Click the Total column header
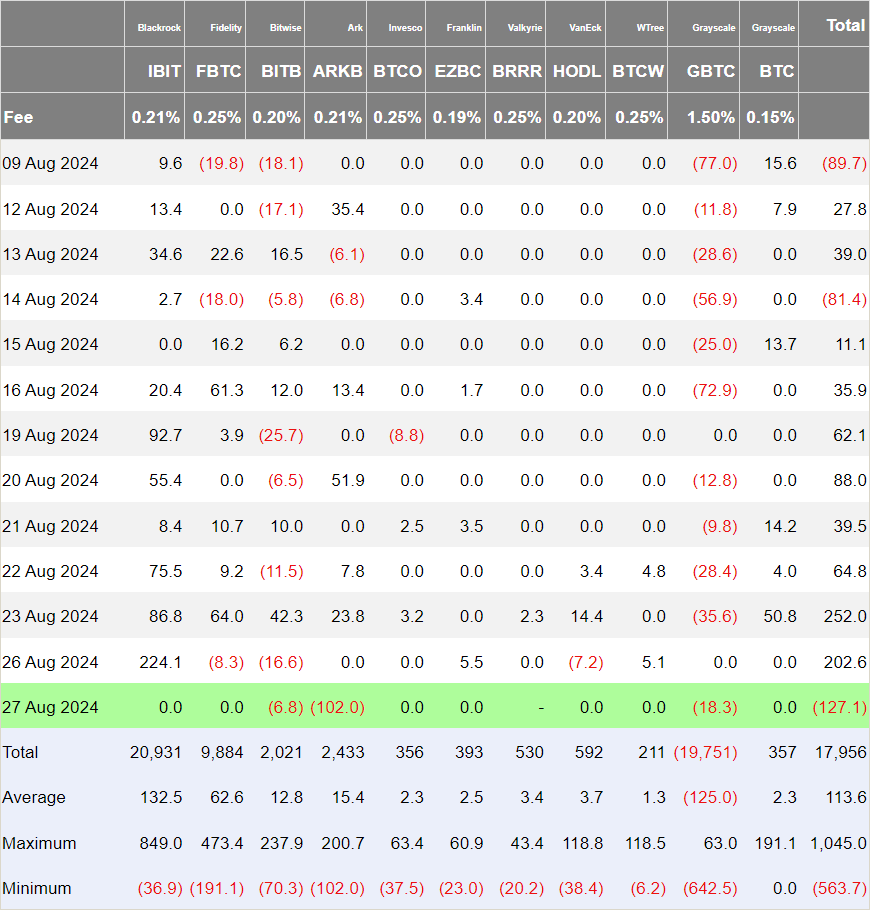This screenshot has width=870, height=910. pos(846,26)
